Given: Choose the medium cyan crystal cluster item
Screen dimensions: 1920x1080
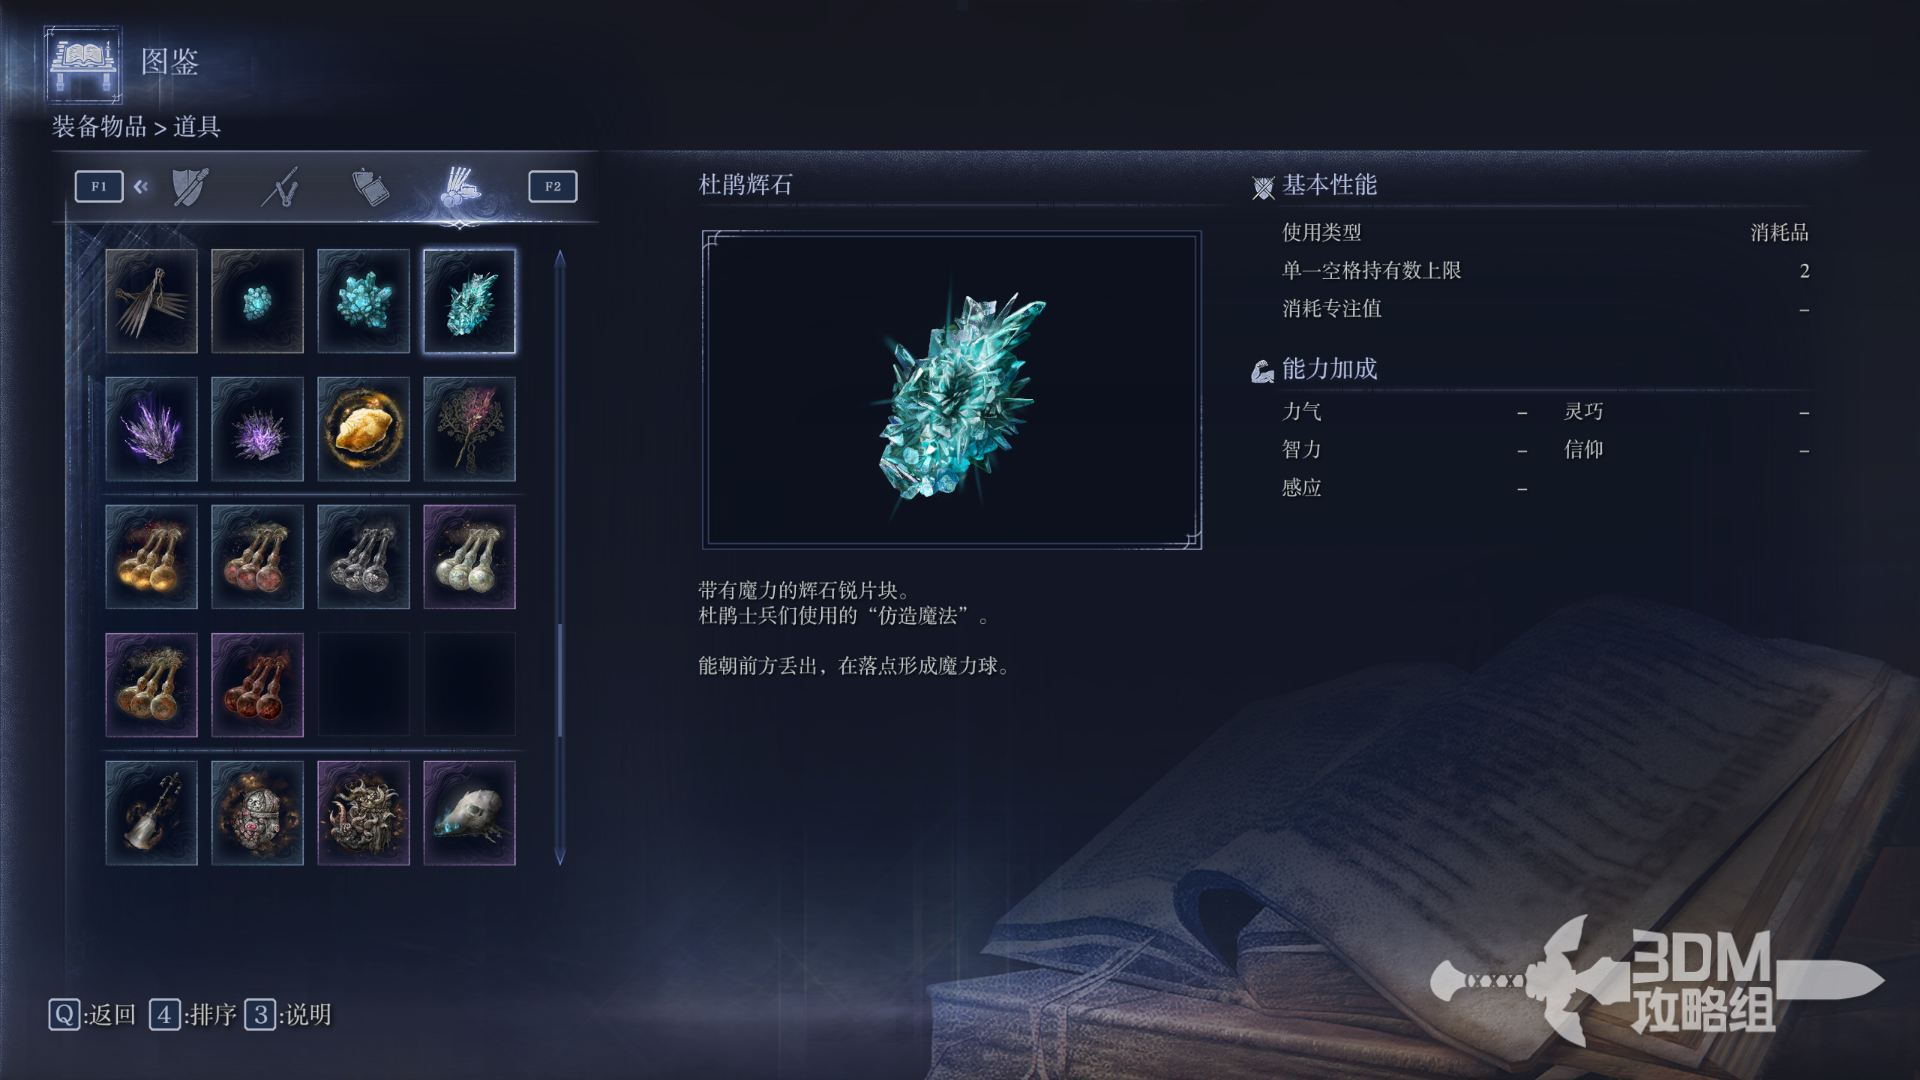Looking at the screenshot, I should point(363,301).
